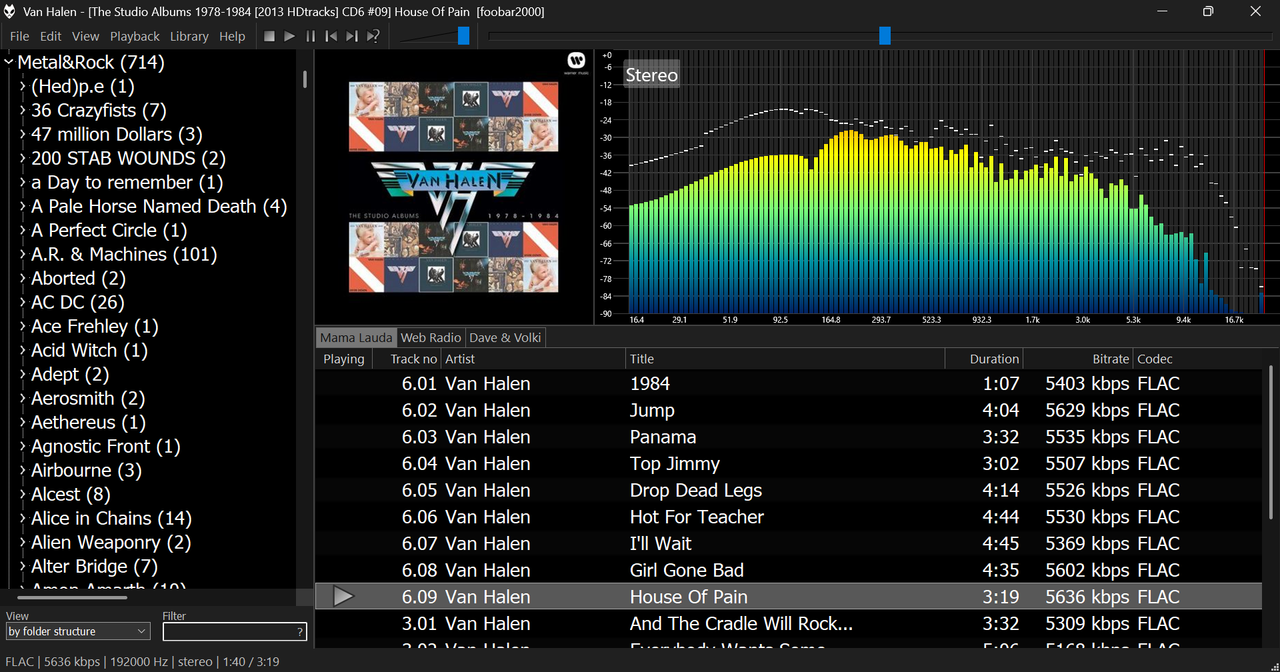The width and height of the screenshot is (1280, 672).
Task: Click the Play button in the toolbar
Action: (x=290, y=36)
